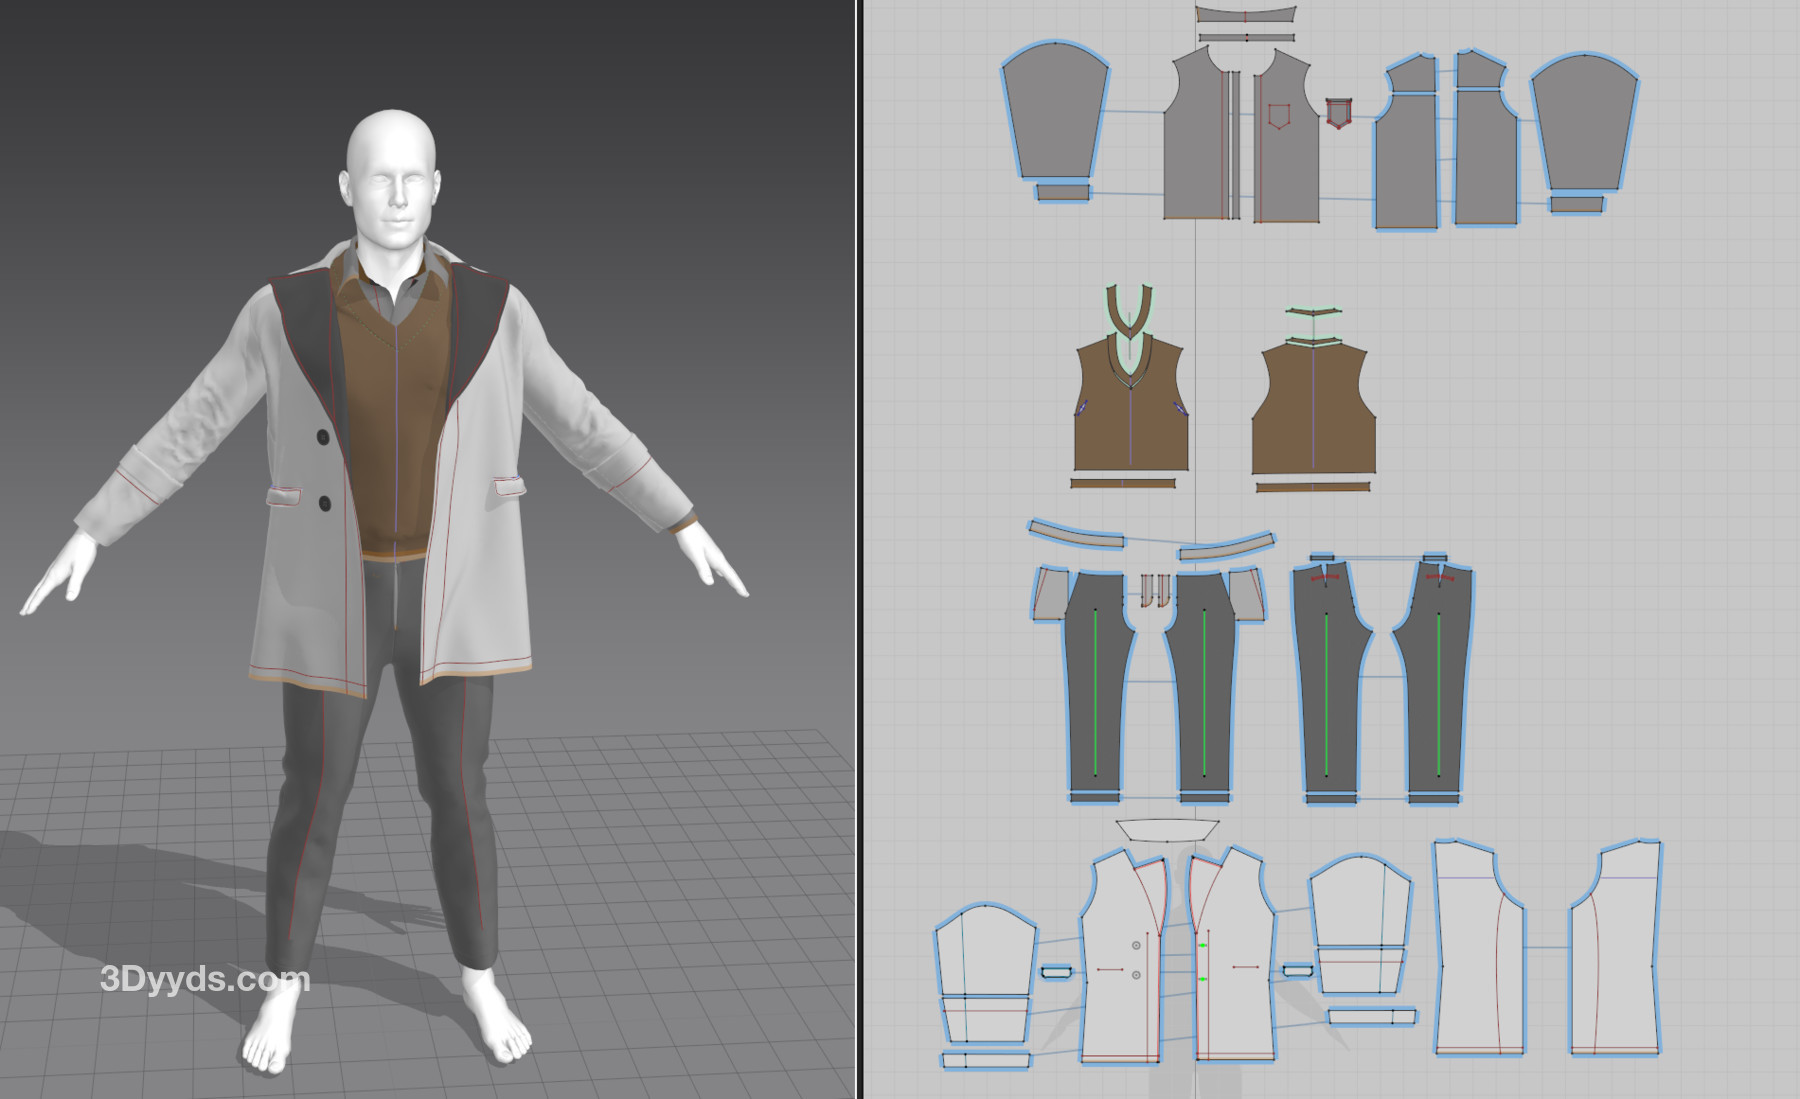Image resolution: width=1800 pixels, height=1099 pixels.
Task: Click the coat collar pattern above the coat fronts
Action: pos(1167,830)
